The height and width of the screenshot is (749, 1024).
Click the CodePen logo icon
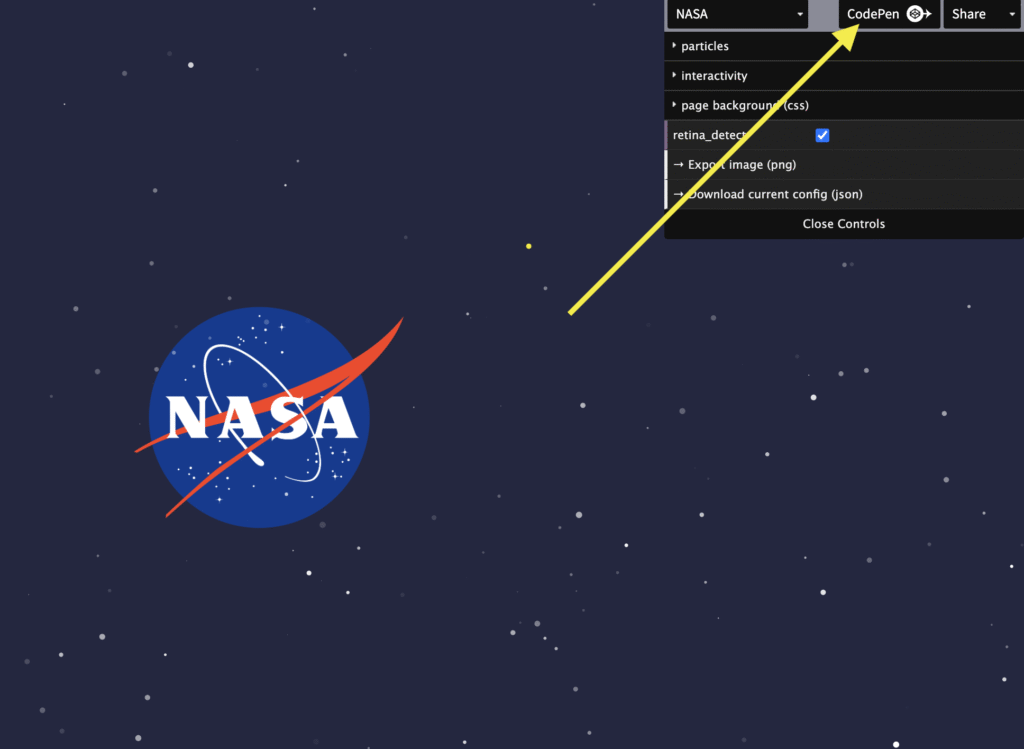pos(914,14)
